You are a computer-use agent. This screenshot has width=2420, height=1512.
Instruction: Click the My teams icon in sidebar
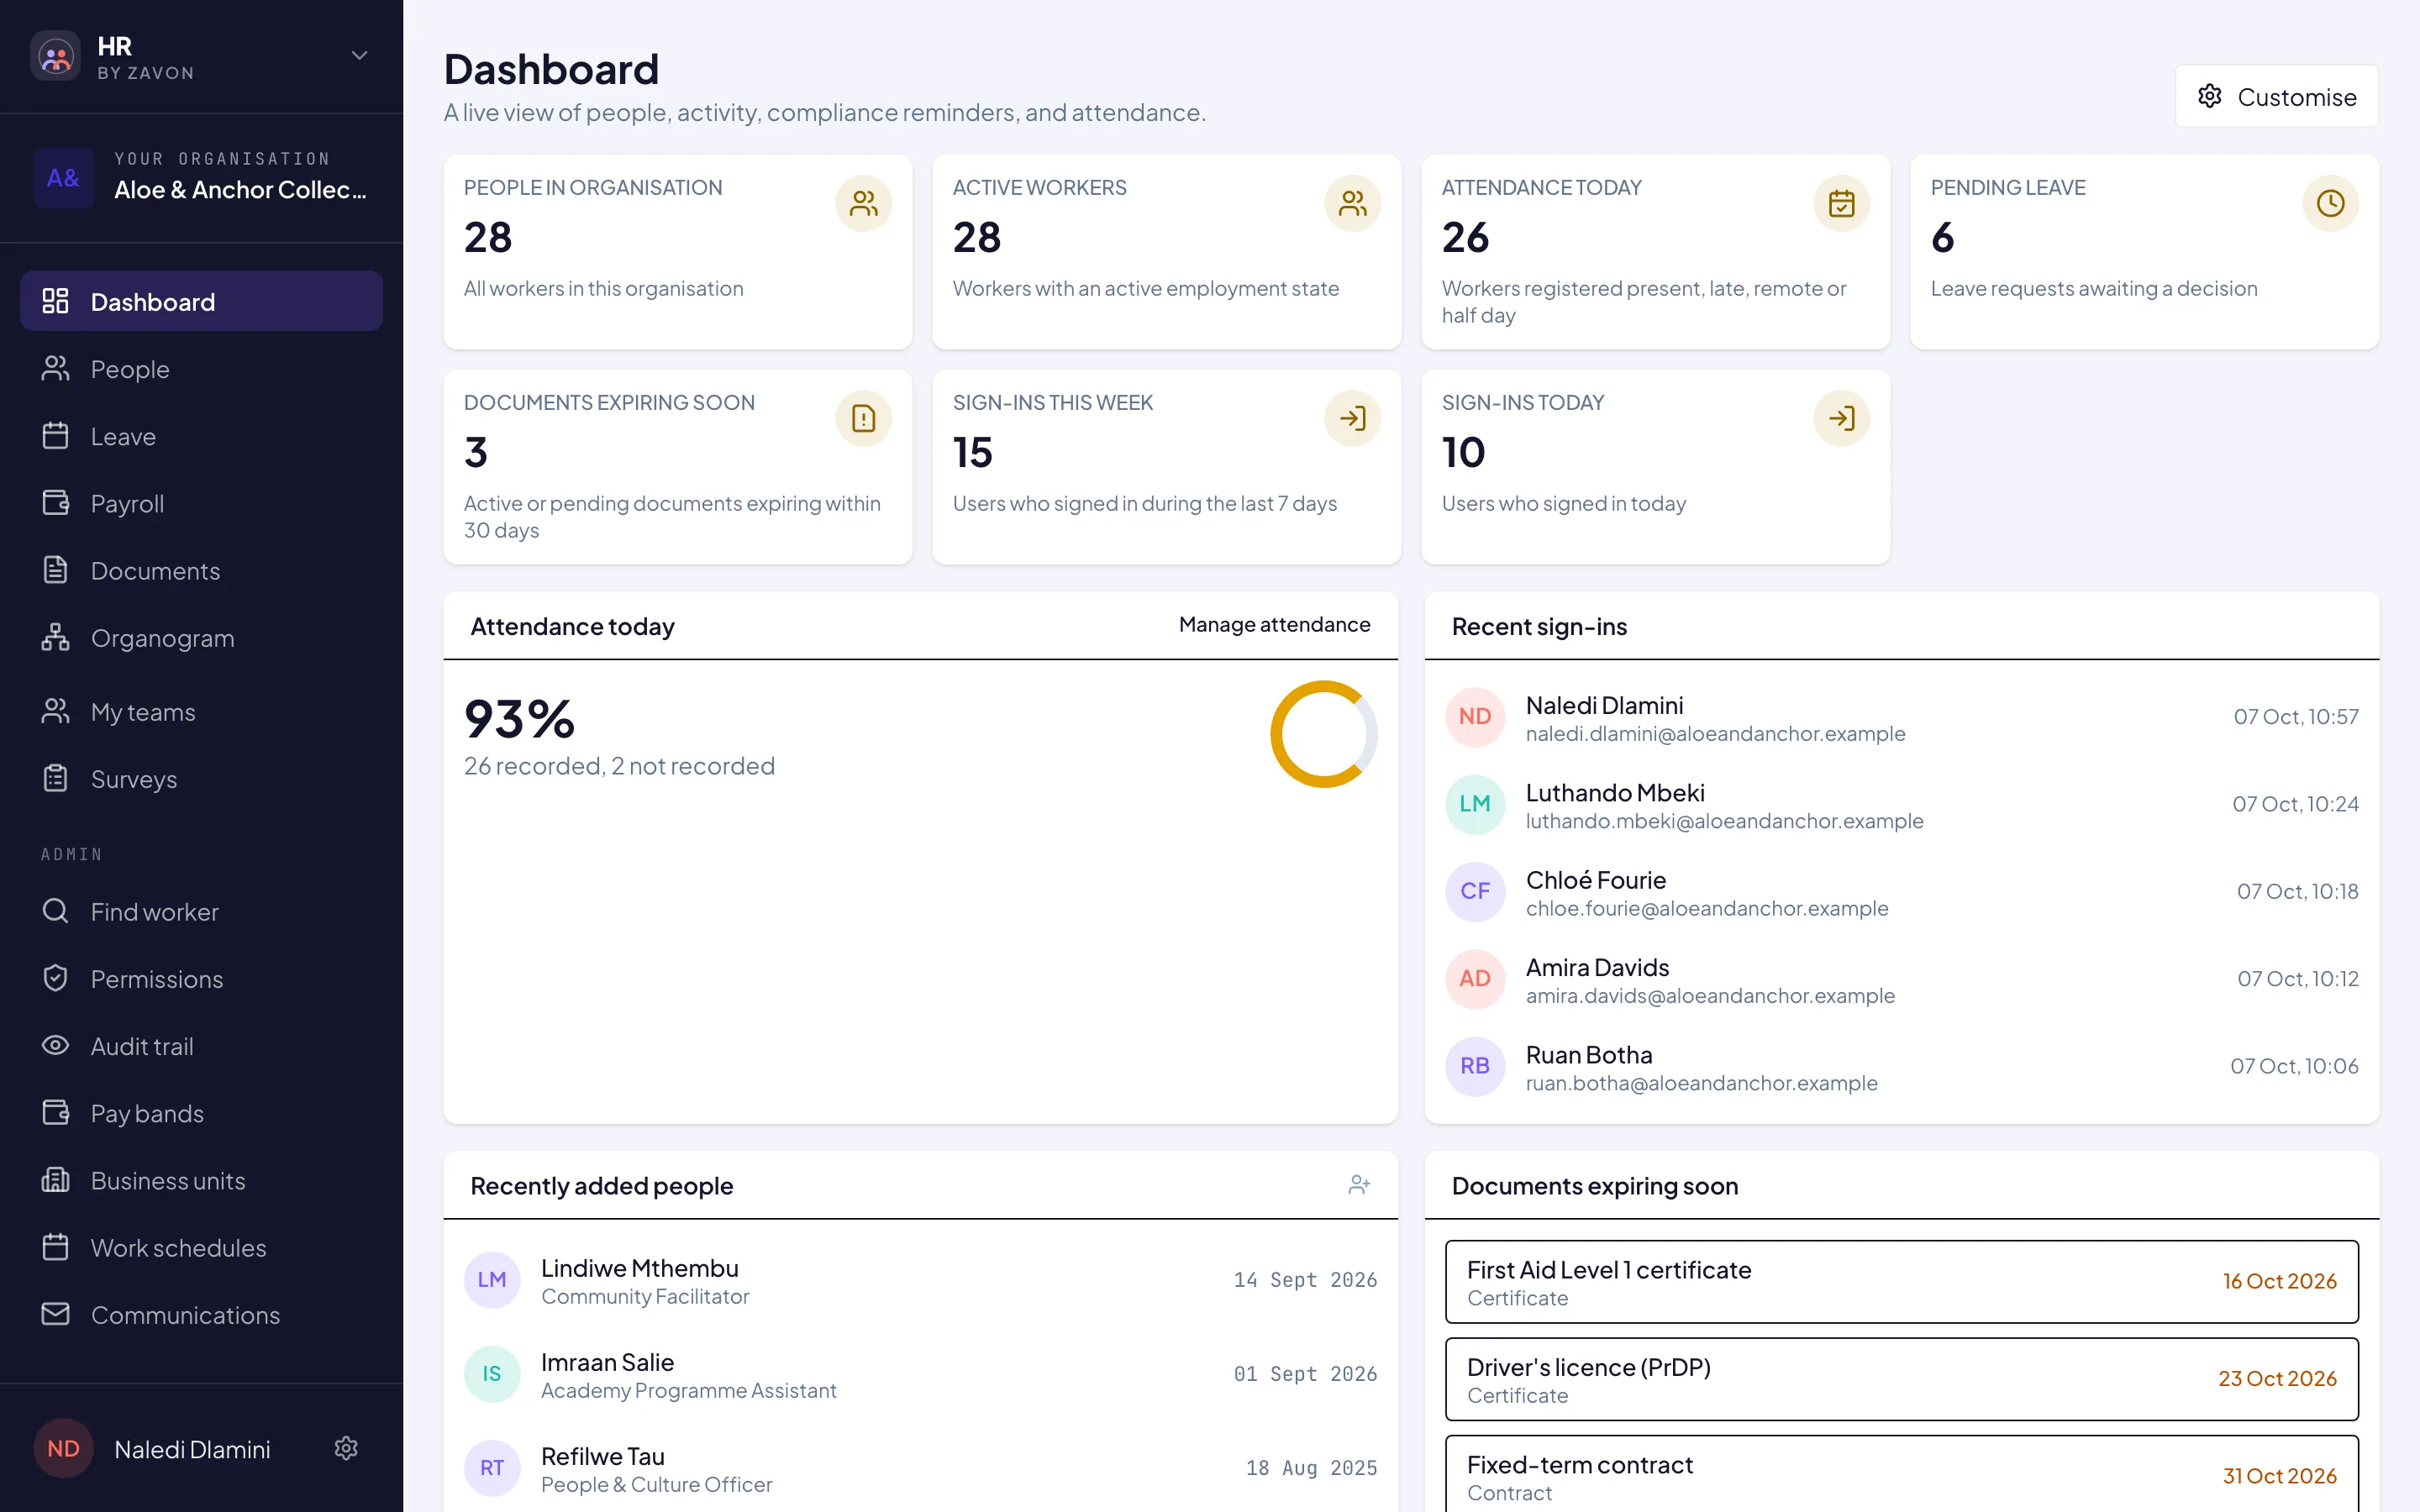[55, 710]
